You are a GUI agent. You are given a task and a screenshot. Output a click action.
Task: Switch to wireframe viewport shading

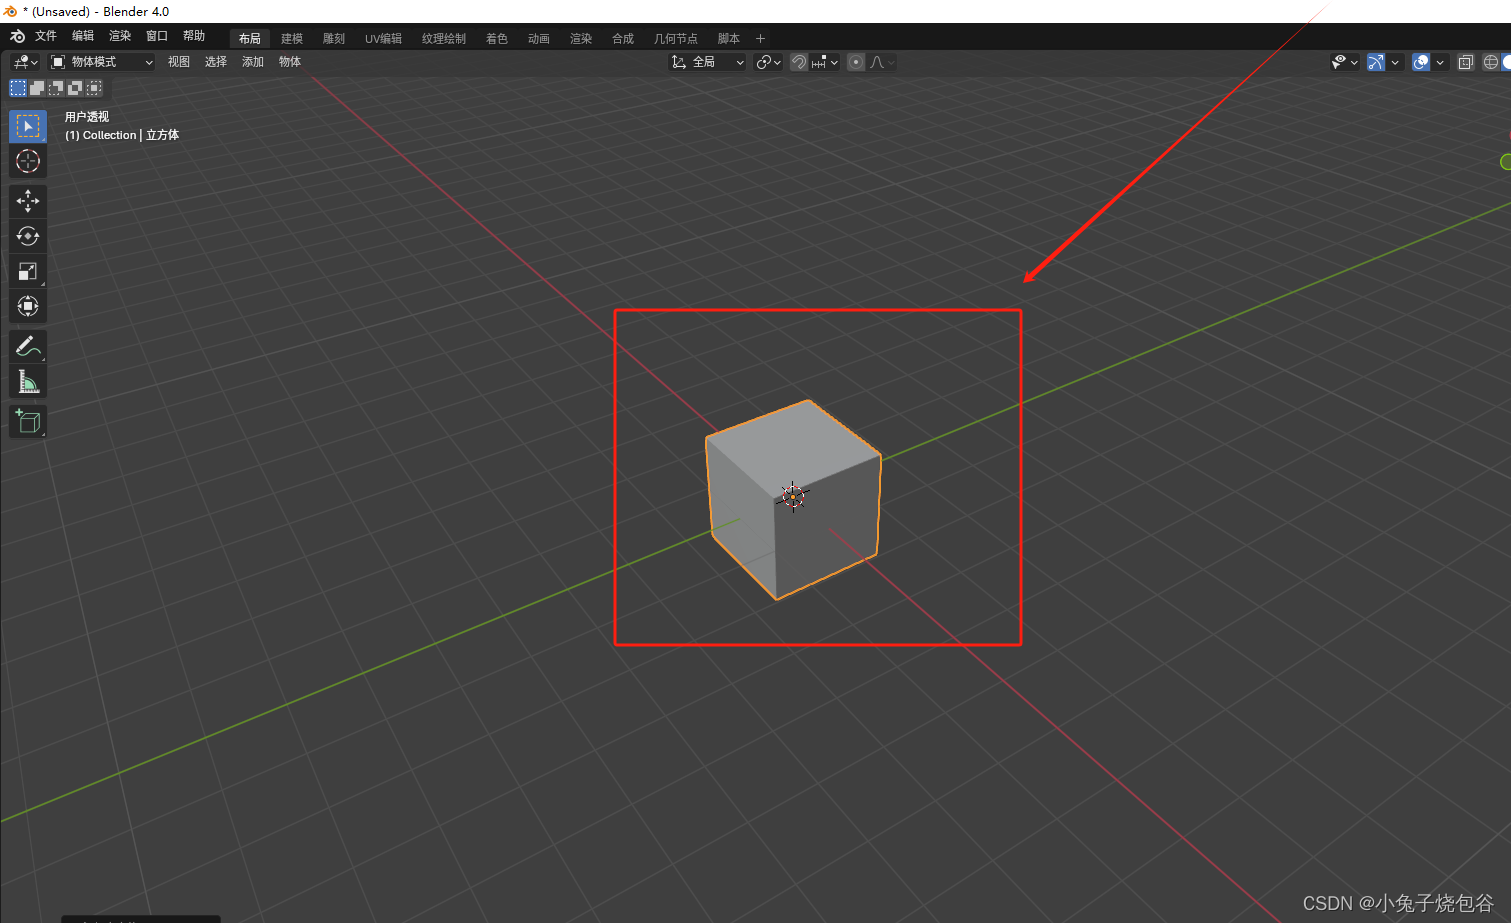[x=1491, y=62]
